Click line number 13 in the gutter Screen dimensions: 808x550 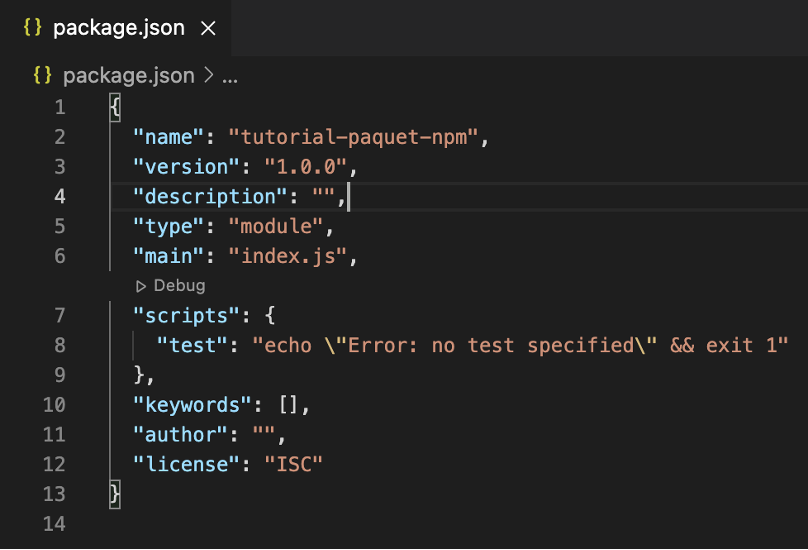pyautogui.click(x=54, y=494)
